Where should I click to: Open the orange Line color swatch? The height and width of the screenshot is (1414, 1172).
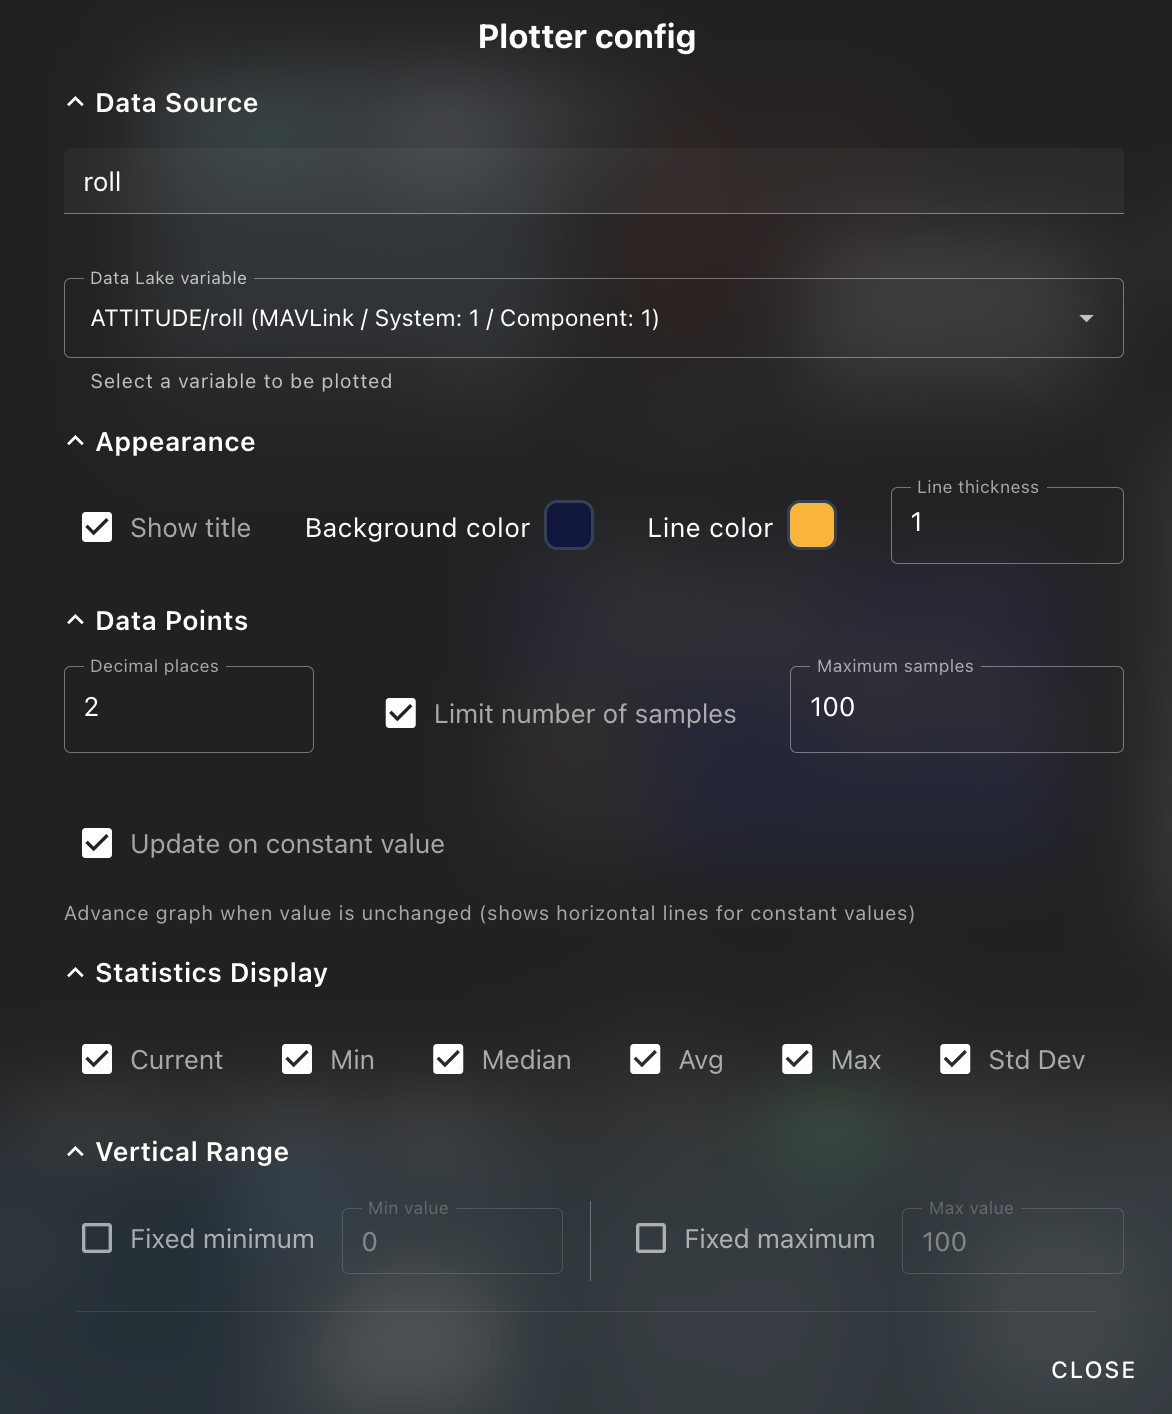coord(811,526)
